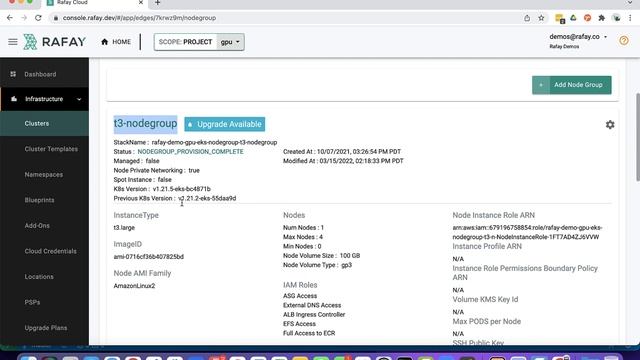Image resolution: width=640 pixels, height=360 pixels.
Task: Click the tab list dropdown arrow
Action: 630,3
